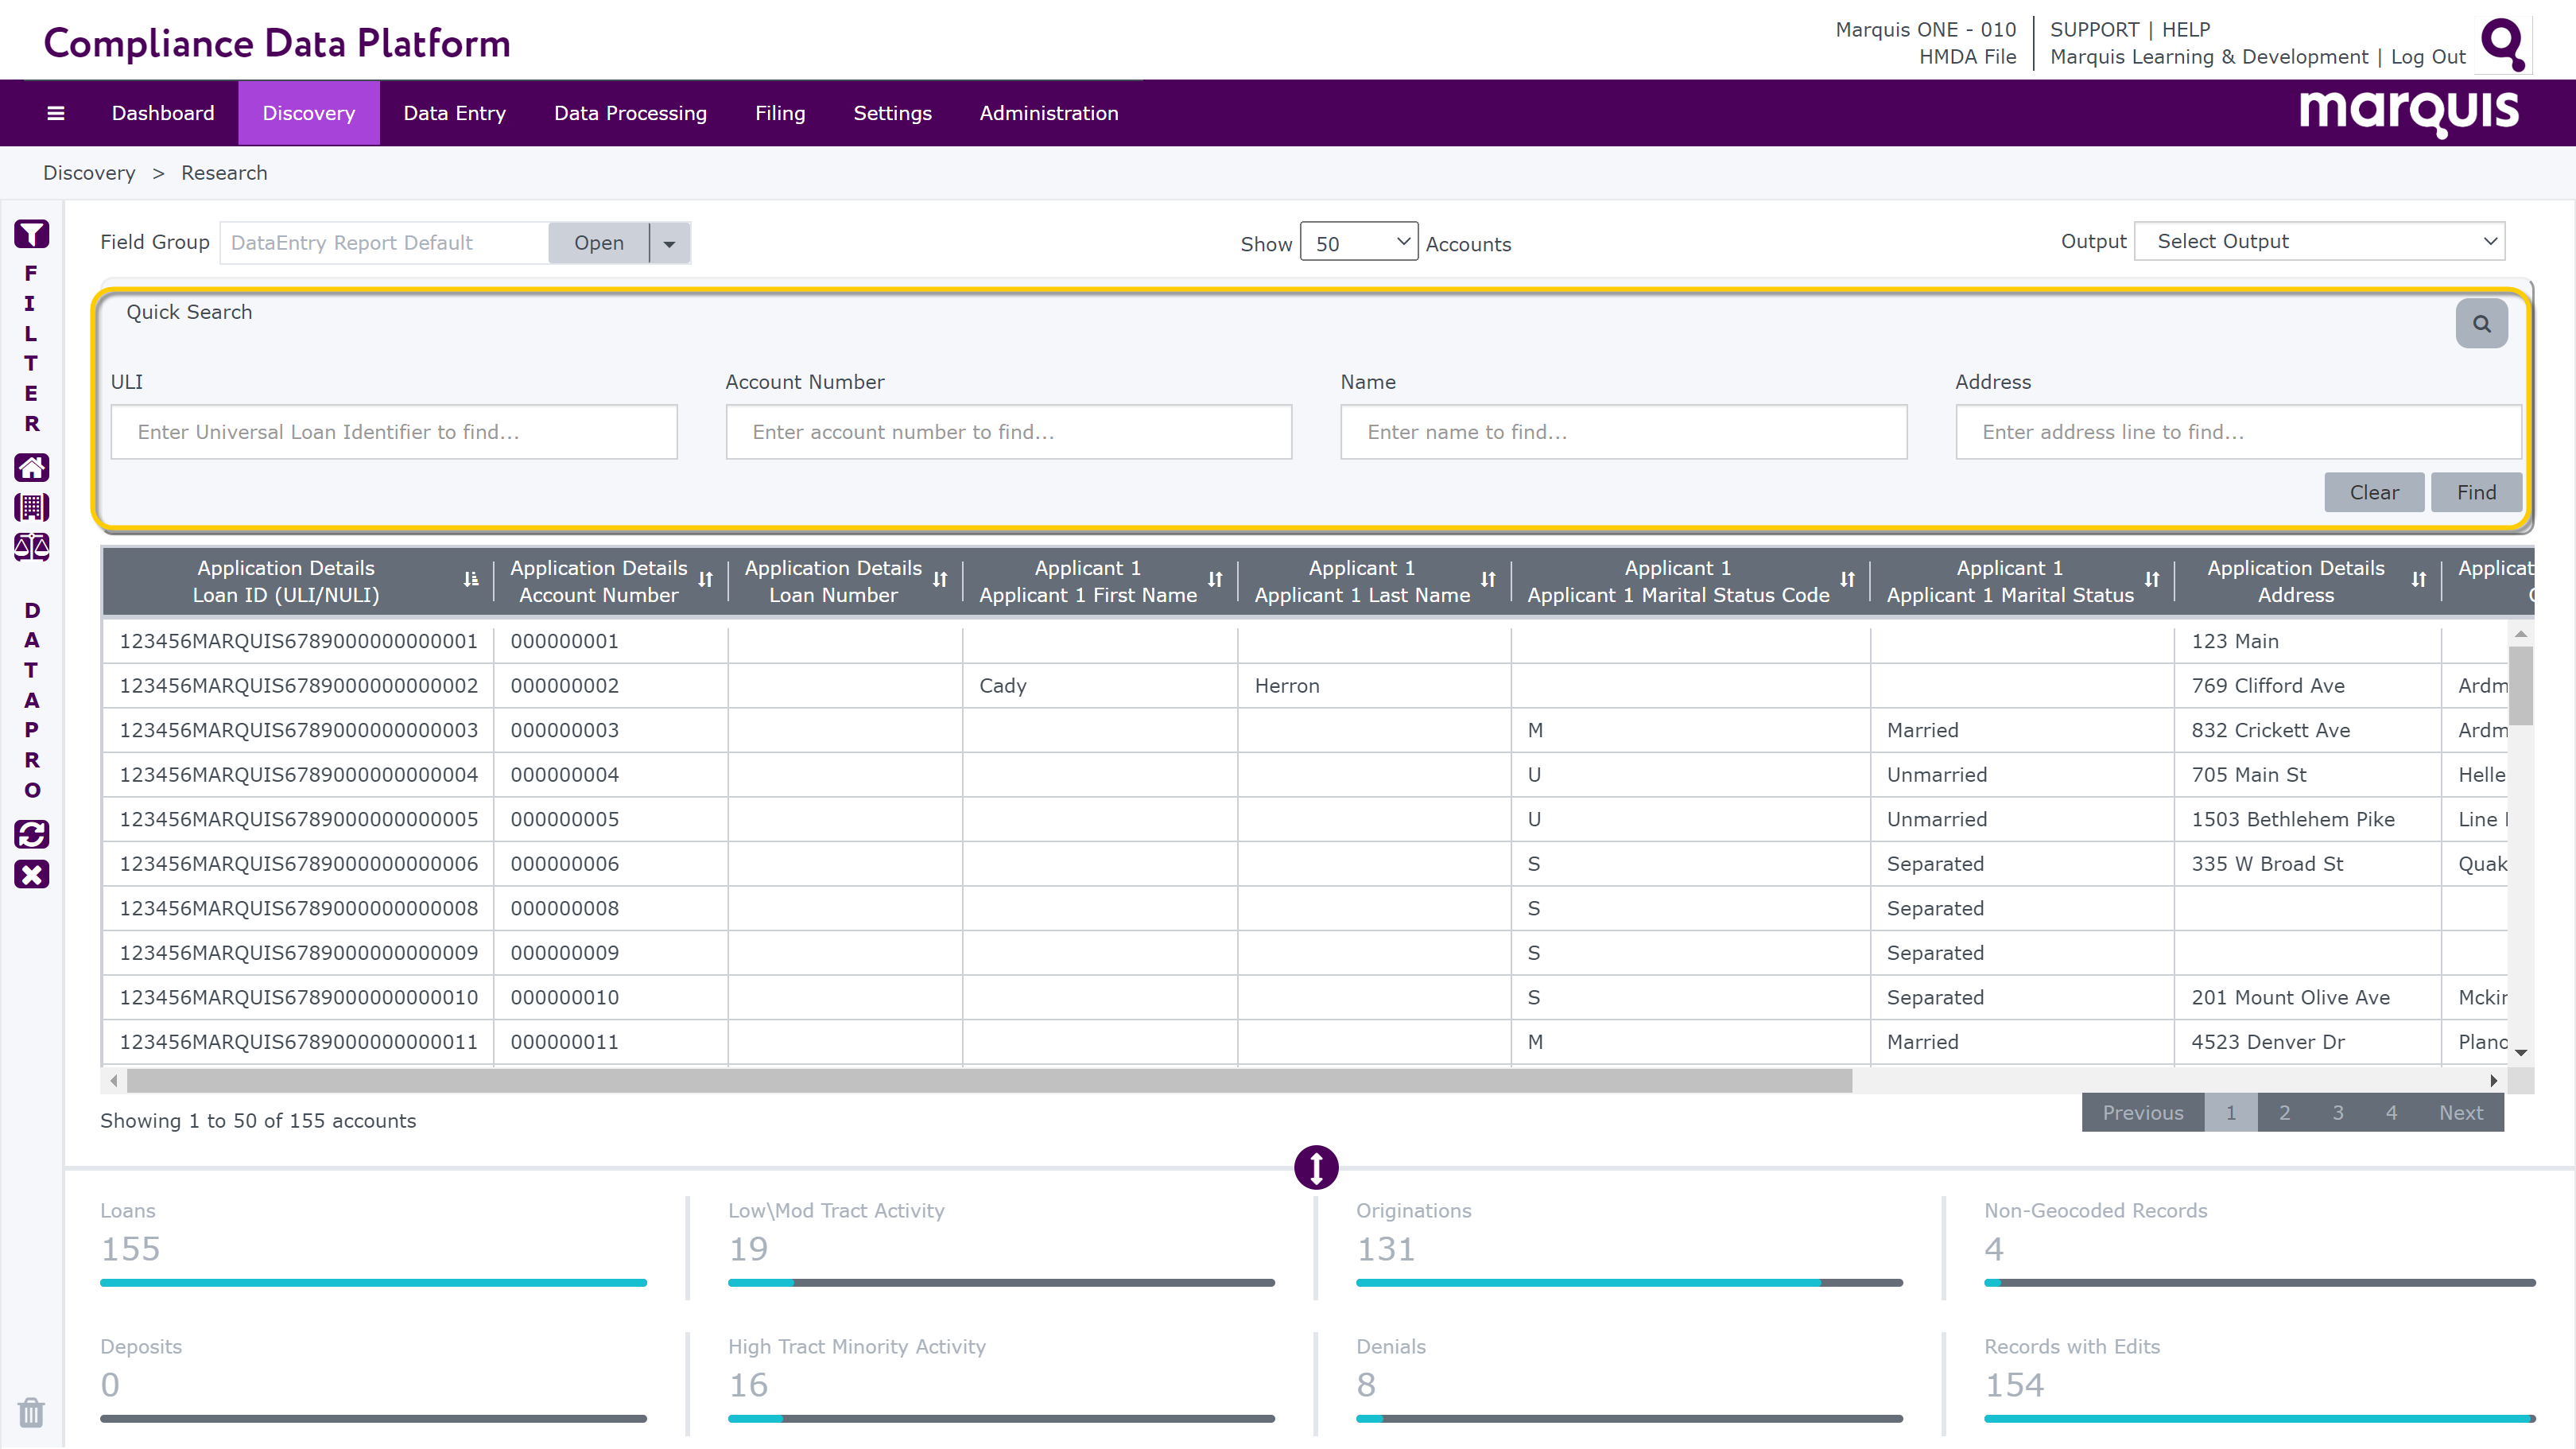Open the Settings tab
2576x1449 pixels.
(892, 113)
